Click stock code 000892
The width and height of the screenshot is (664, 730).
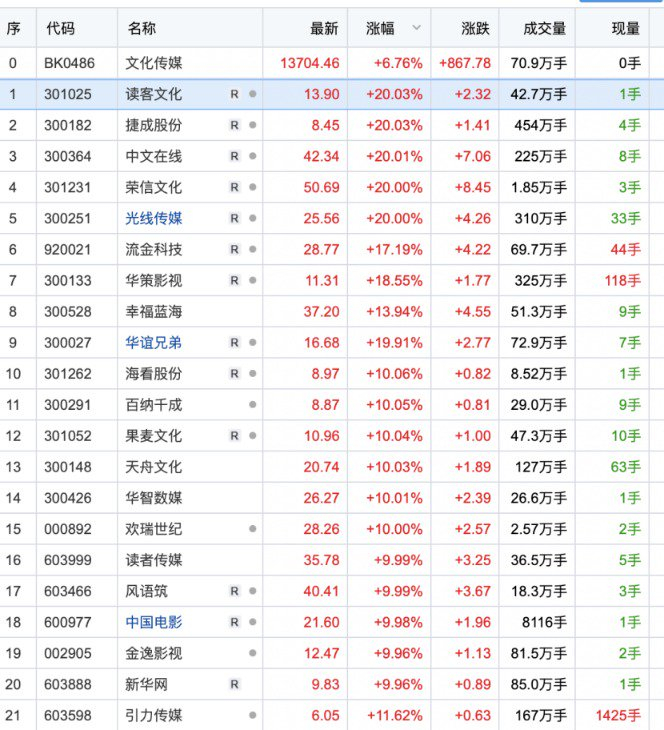click(68, 529)
